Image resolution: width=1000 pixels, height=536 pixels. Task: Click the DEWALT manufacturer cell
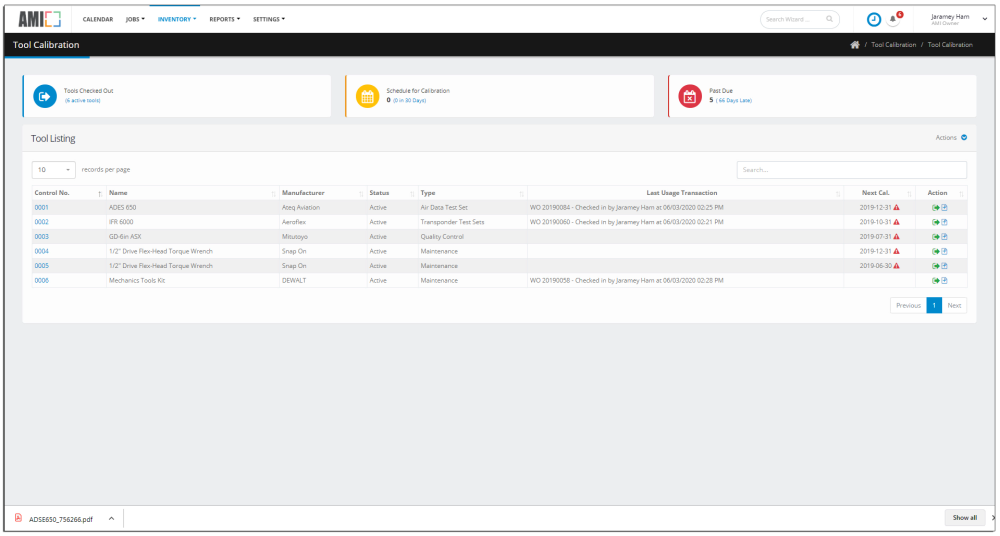click(323, 281)
